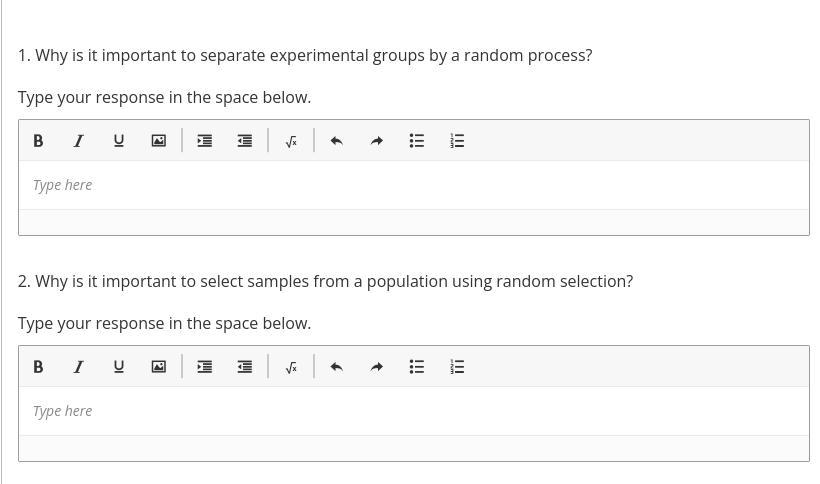The height and width of the screenshot is (484, 820).
Task: Undo last edit in question 1 editor
Action: tap(336, 141)
